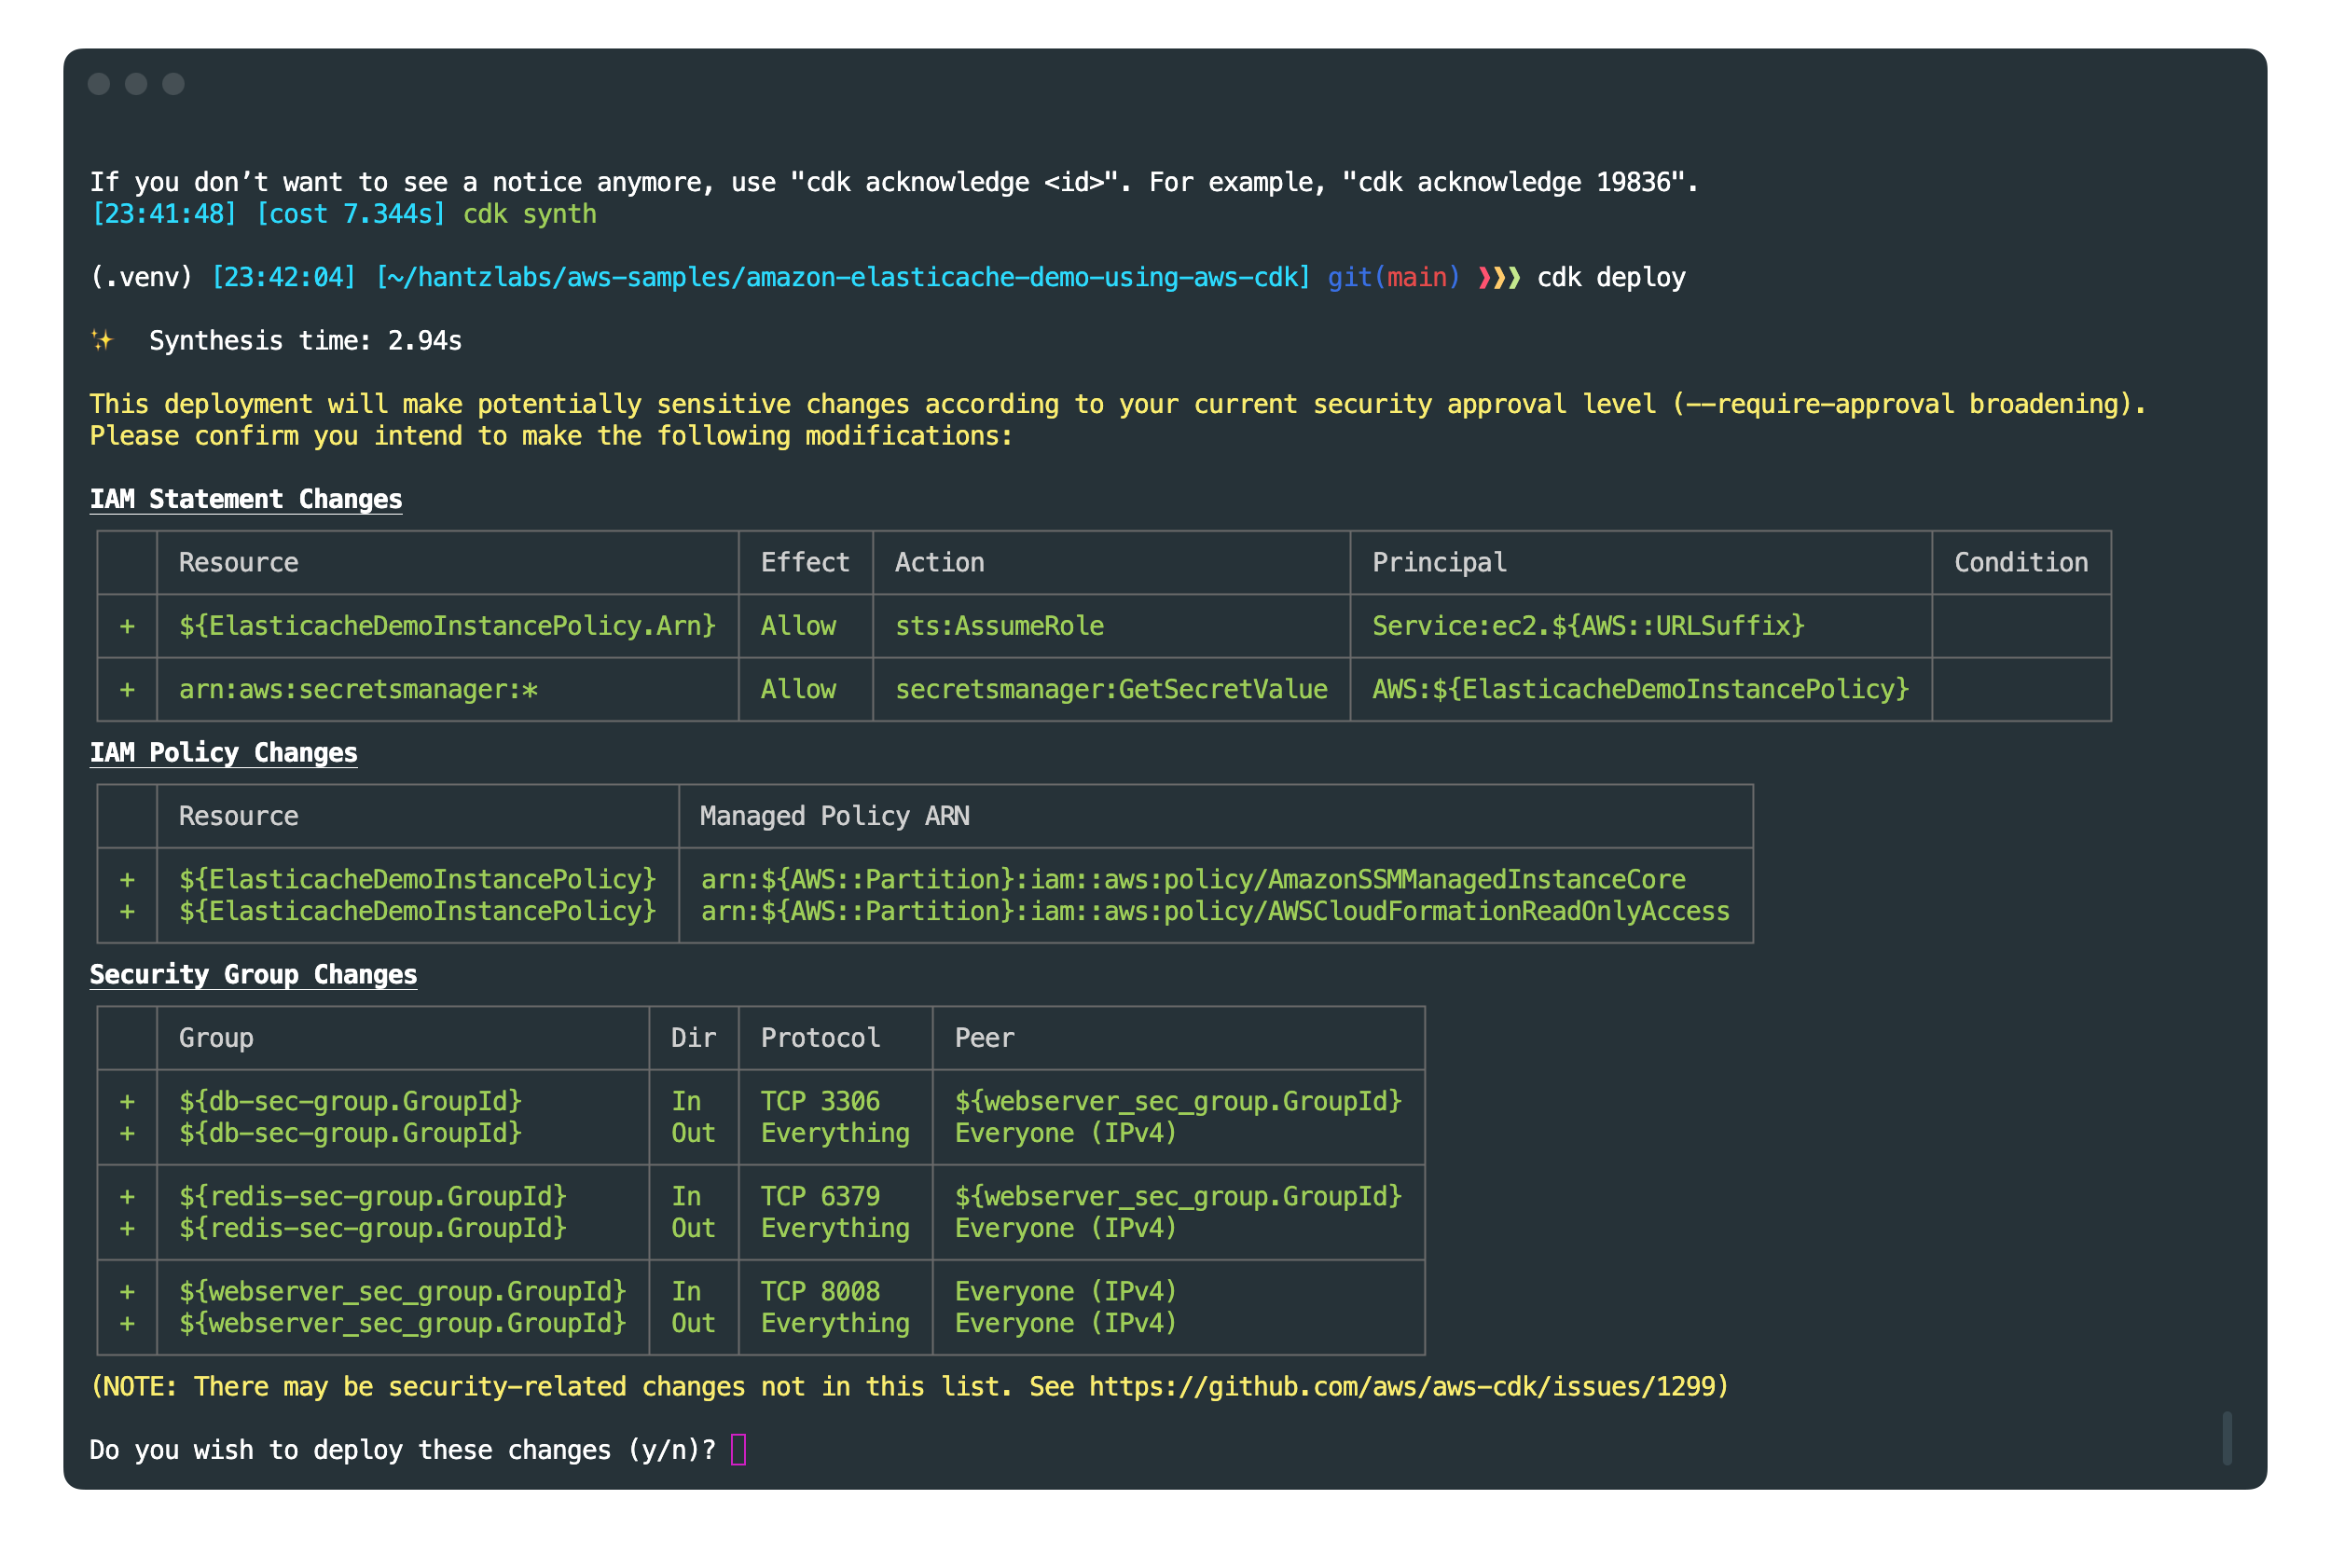
Task: Click the Security Group Changes heading
Action: [x=253, y=974]
